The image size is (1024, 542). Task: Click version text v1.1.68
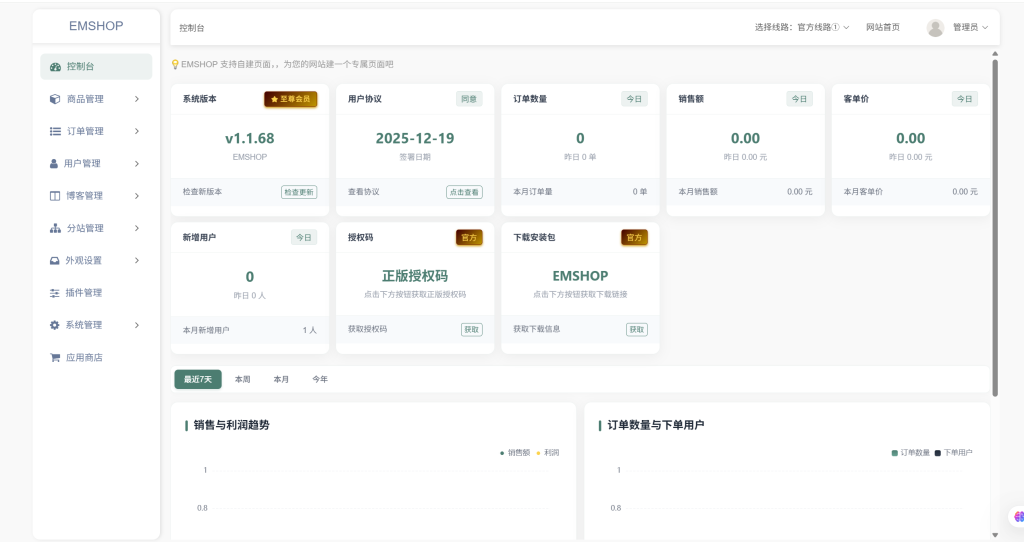click(x=249, y=138)
